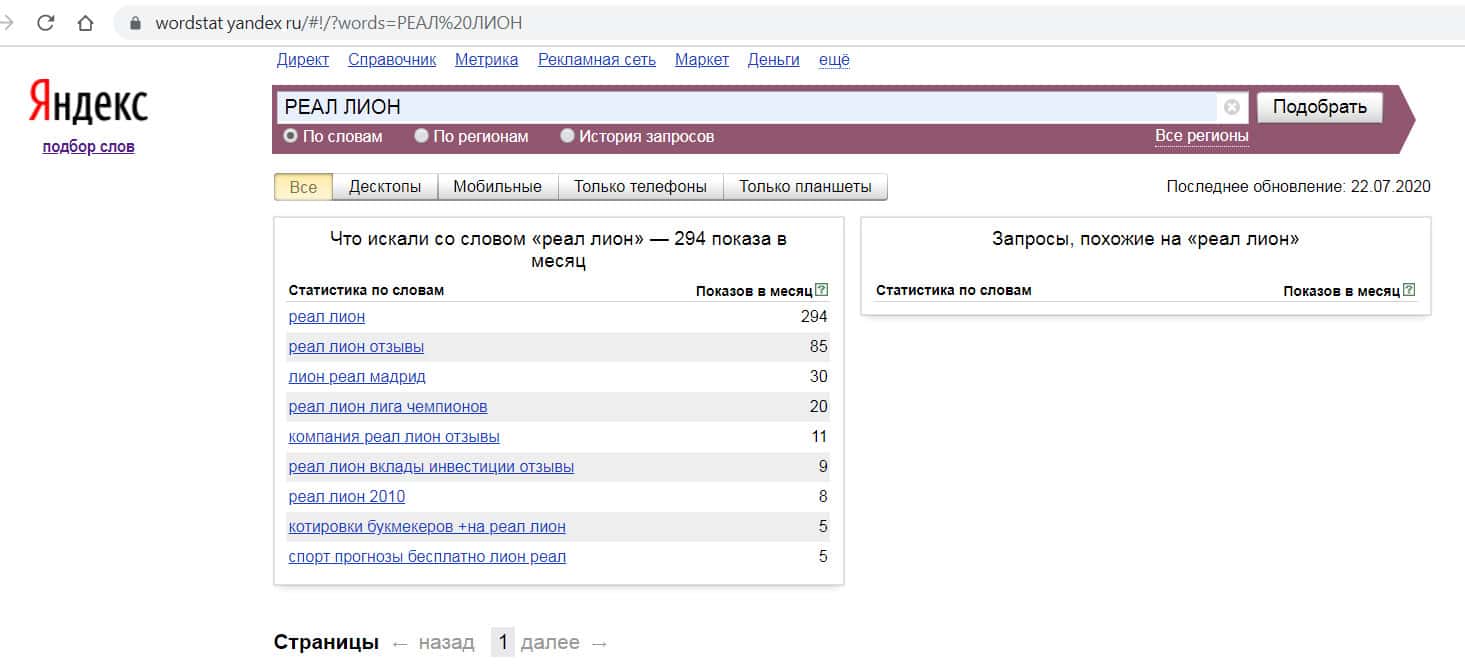1465x672 pixels.
Task: Switch to the 'Мобильные' tab
Action: tap(497, 187)
